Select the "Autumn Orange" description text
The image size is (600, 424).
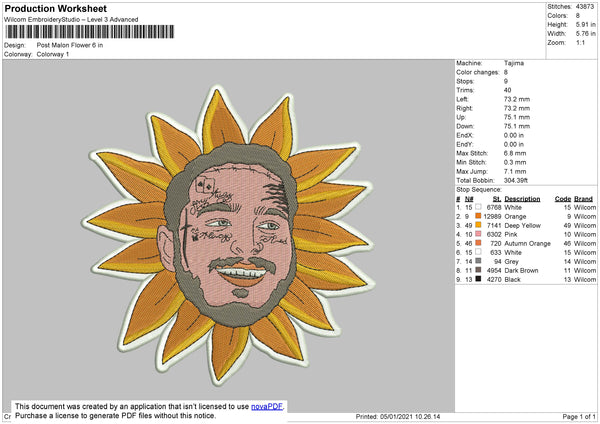pyautogui.click(x=527, y=243)
